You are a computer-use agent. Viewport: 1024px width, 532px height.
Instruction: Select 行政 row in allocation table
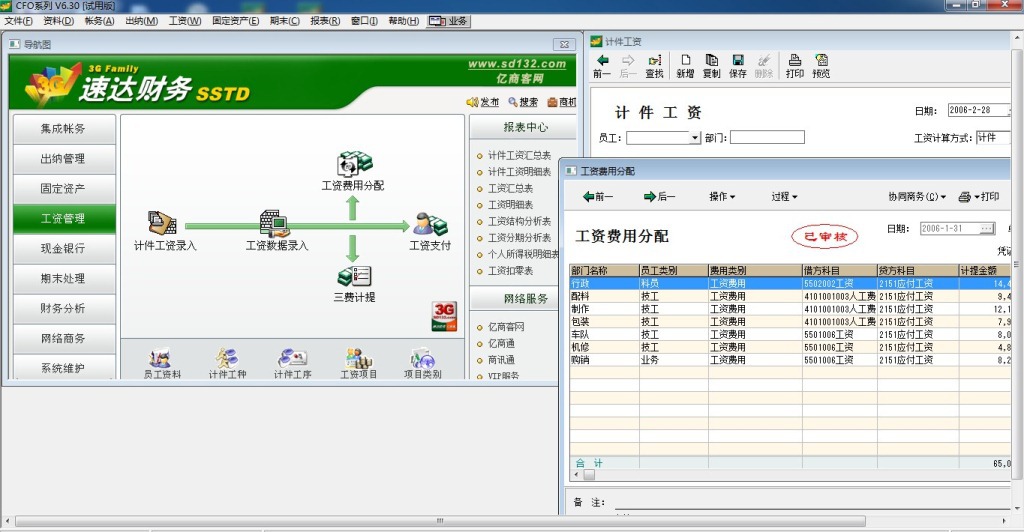790,283
